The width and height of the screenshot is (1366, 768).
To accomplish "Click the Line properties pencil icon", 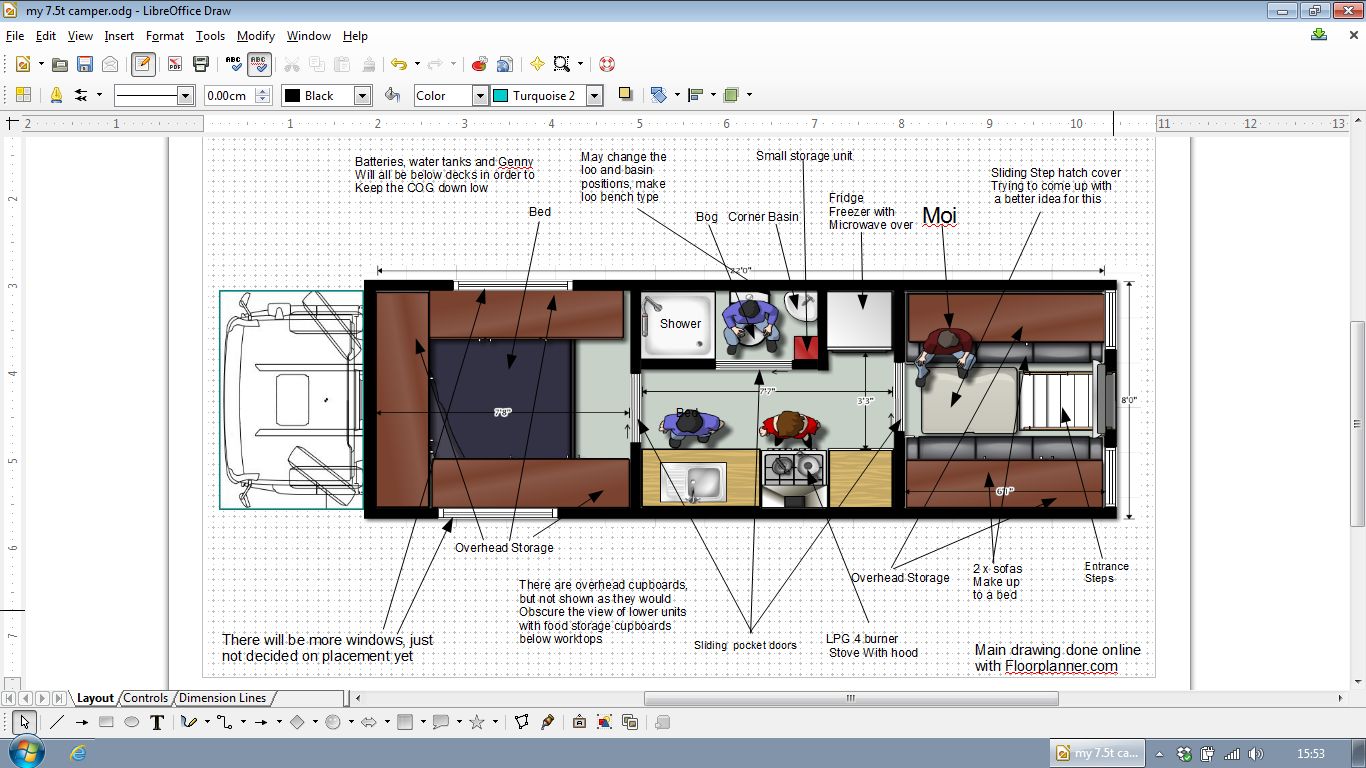I will [56, 95].
